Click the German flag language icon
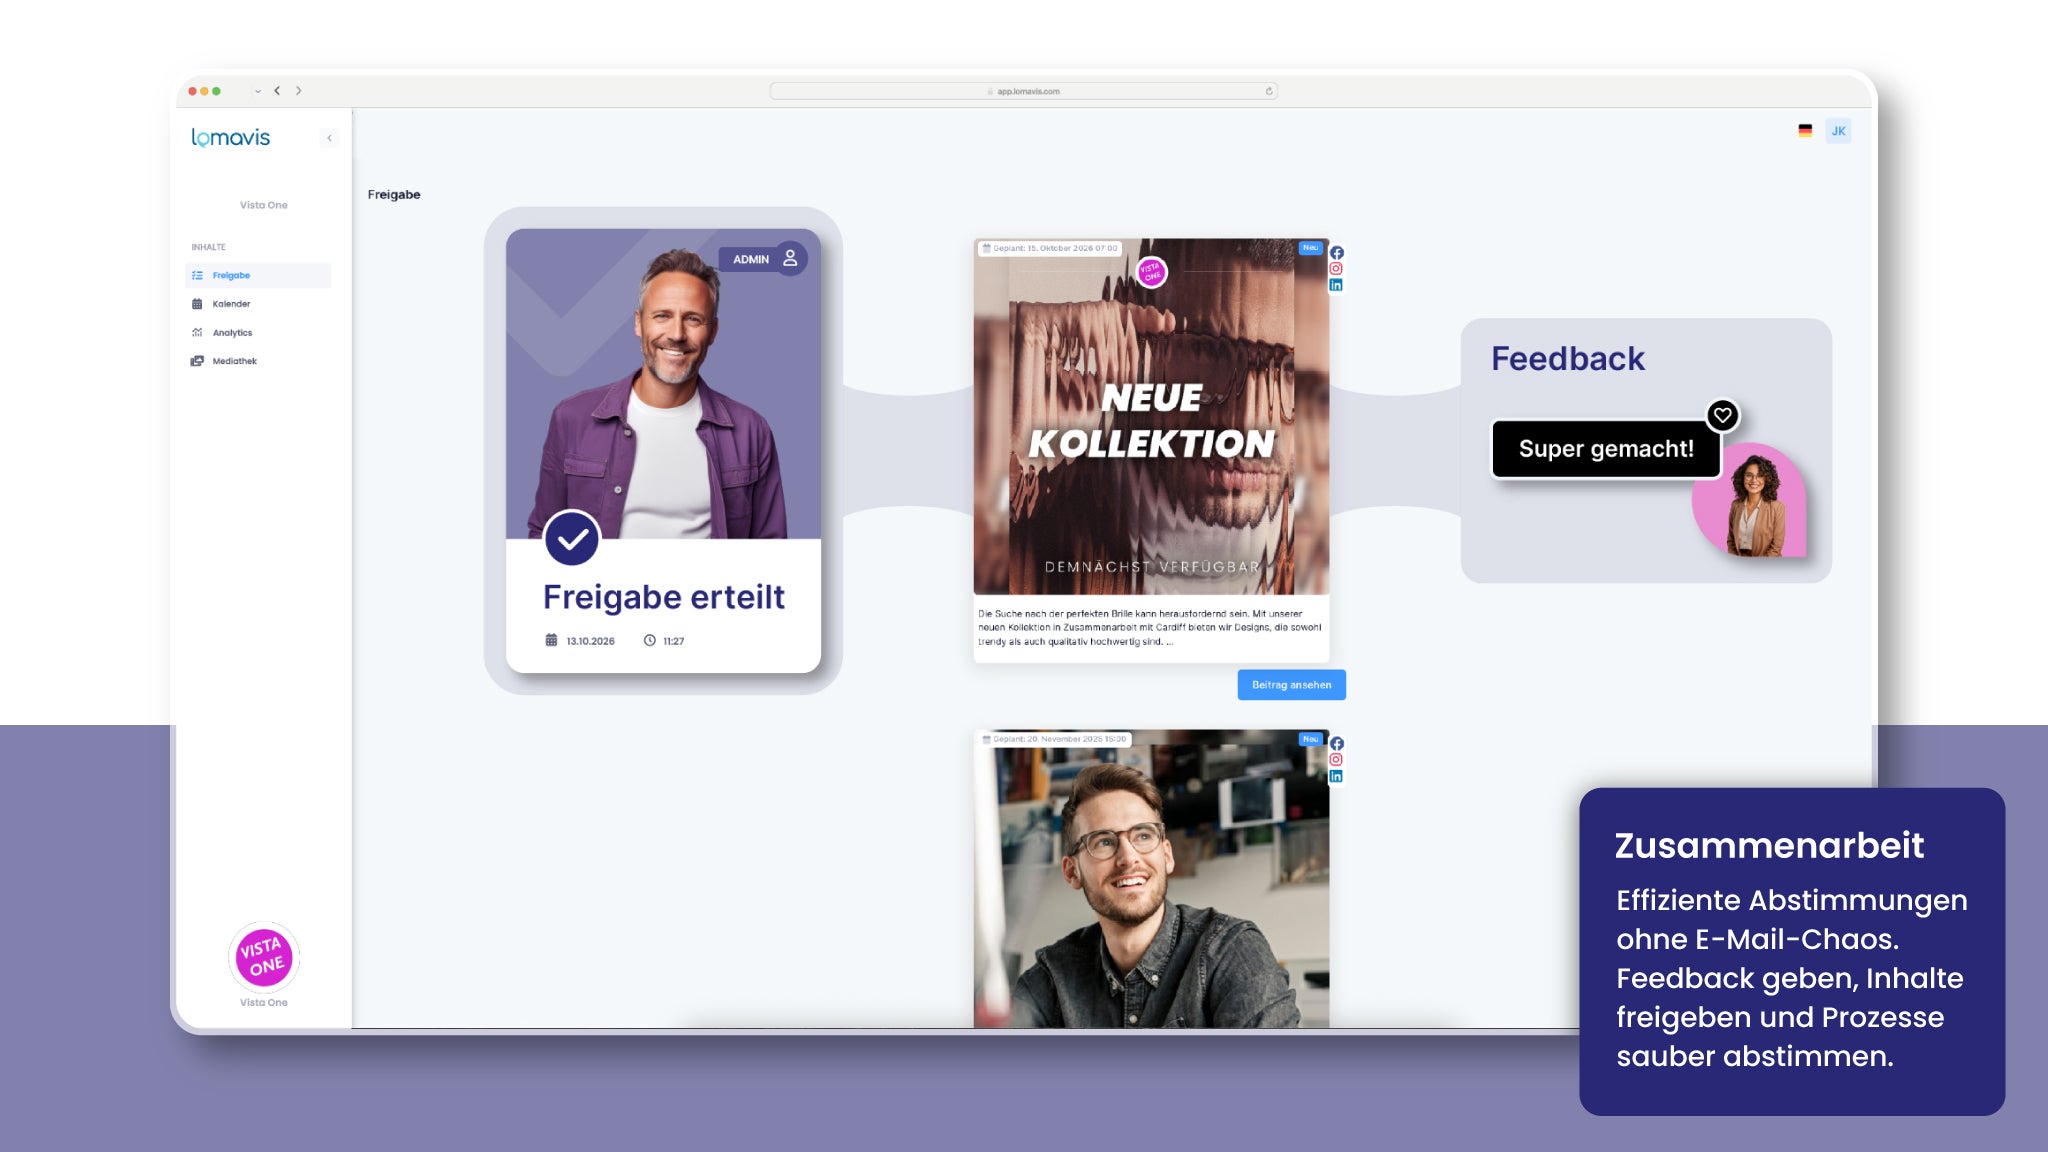The height and width of the screenshot is (1152, 2048). [1805, 131]
